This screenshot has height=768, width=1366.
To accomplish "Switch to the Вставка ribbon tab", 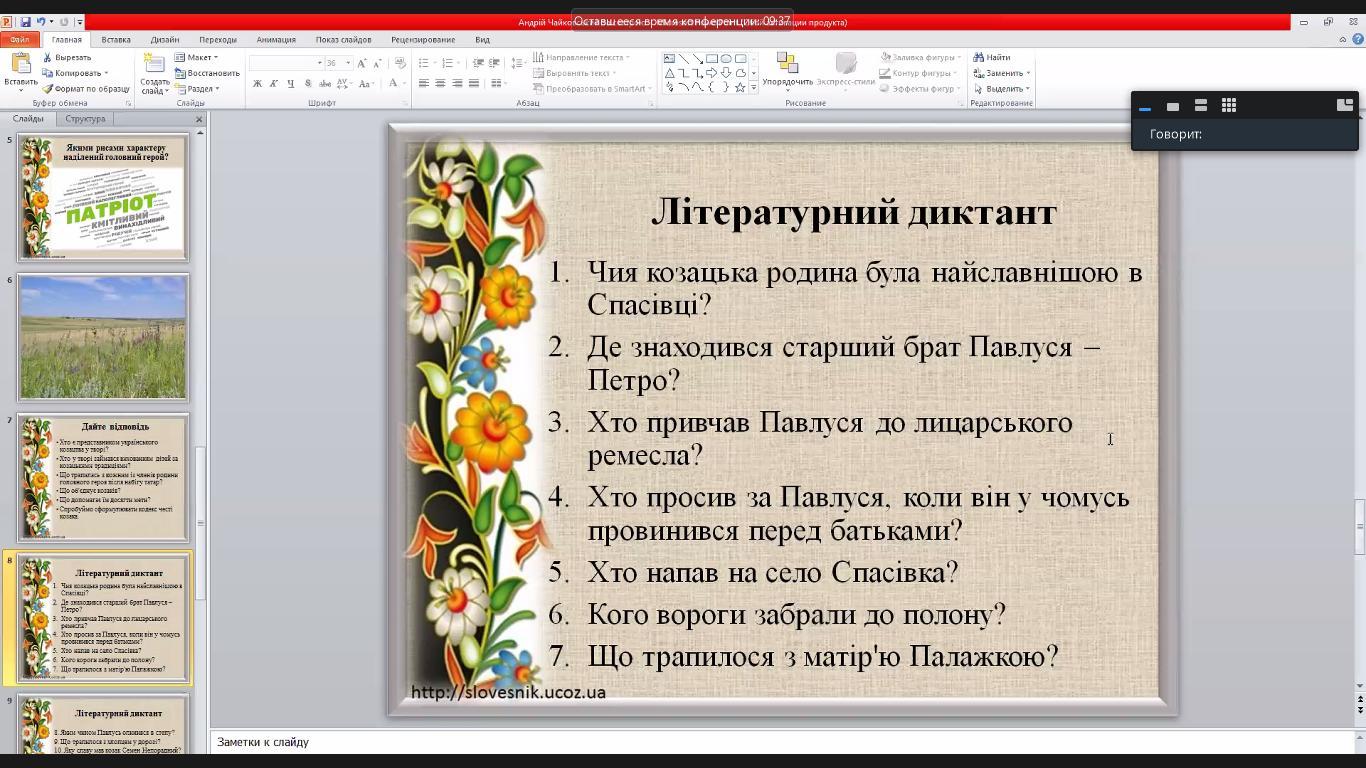I will tap(116, 40).
